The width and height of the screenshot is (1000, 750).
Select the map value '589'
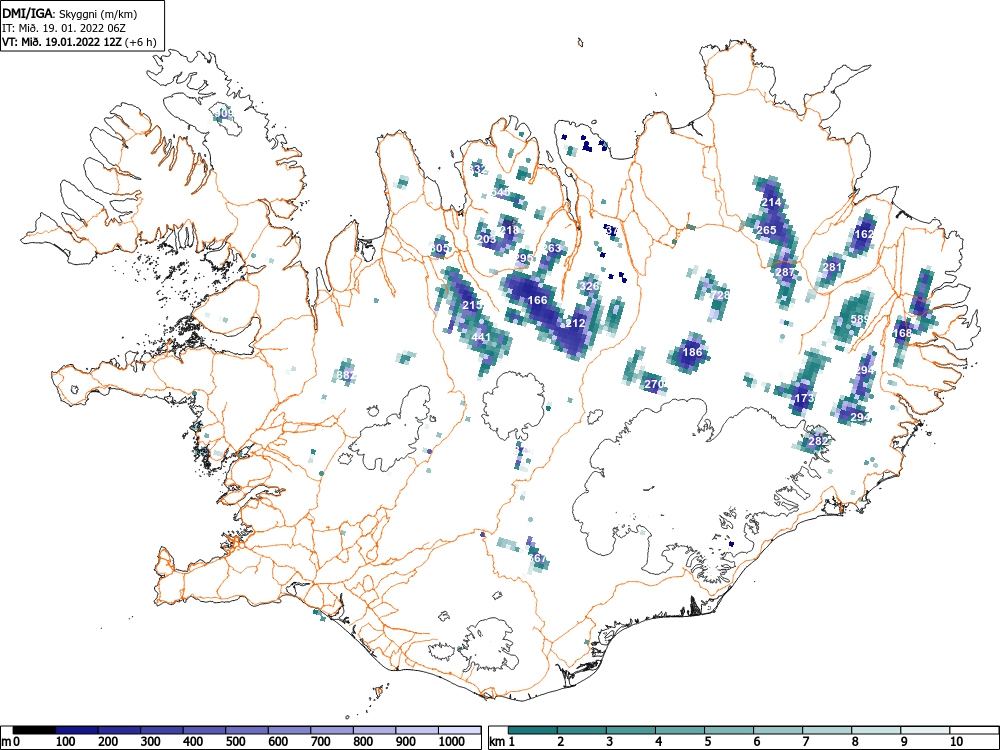pyautogui.click(x=860, y=319)
